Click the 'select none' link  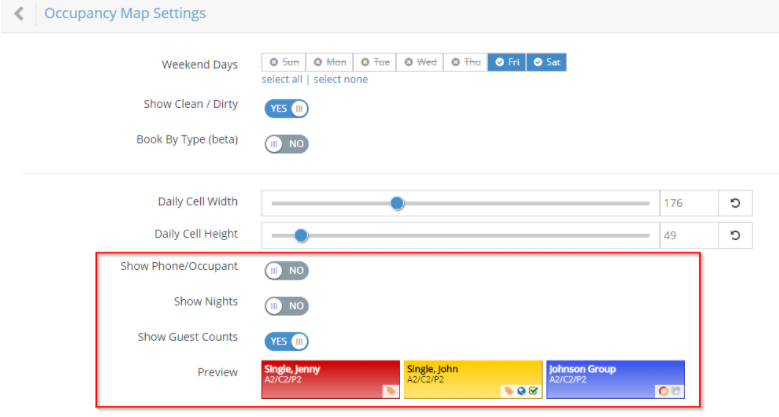coord(340,80)
